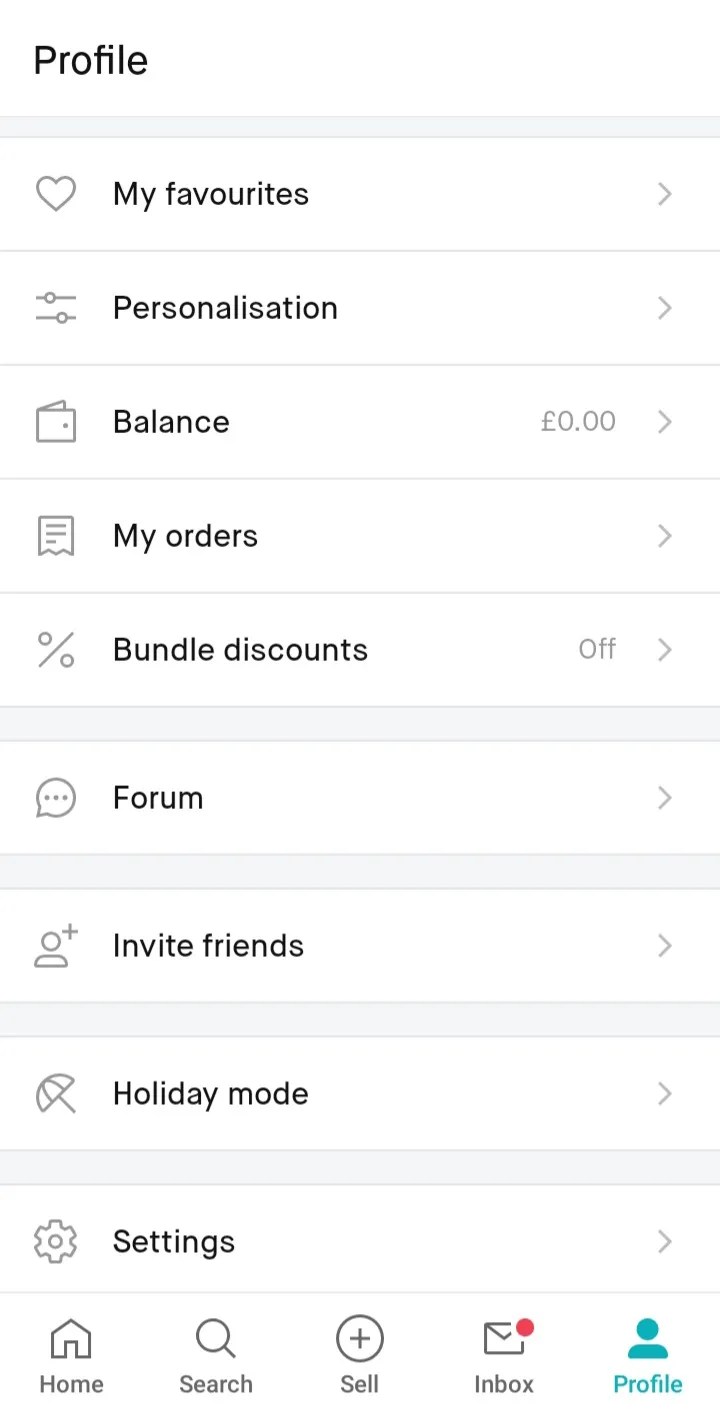Go to the Search tab

coord(215,1356)
